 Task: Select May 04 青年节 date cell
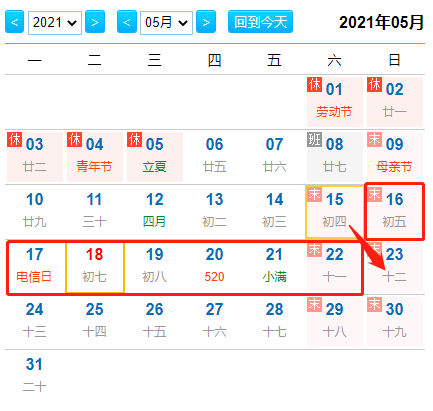95,157
